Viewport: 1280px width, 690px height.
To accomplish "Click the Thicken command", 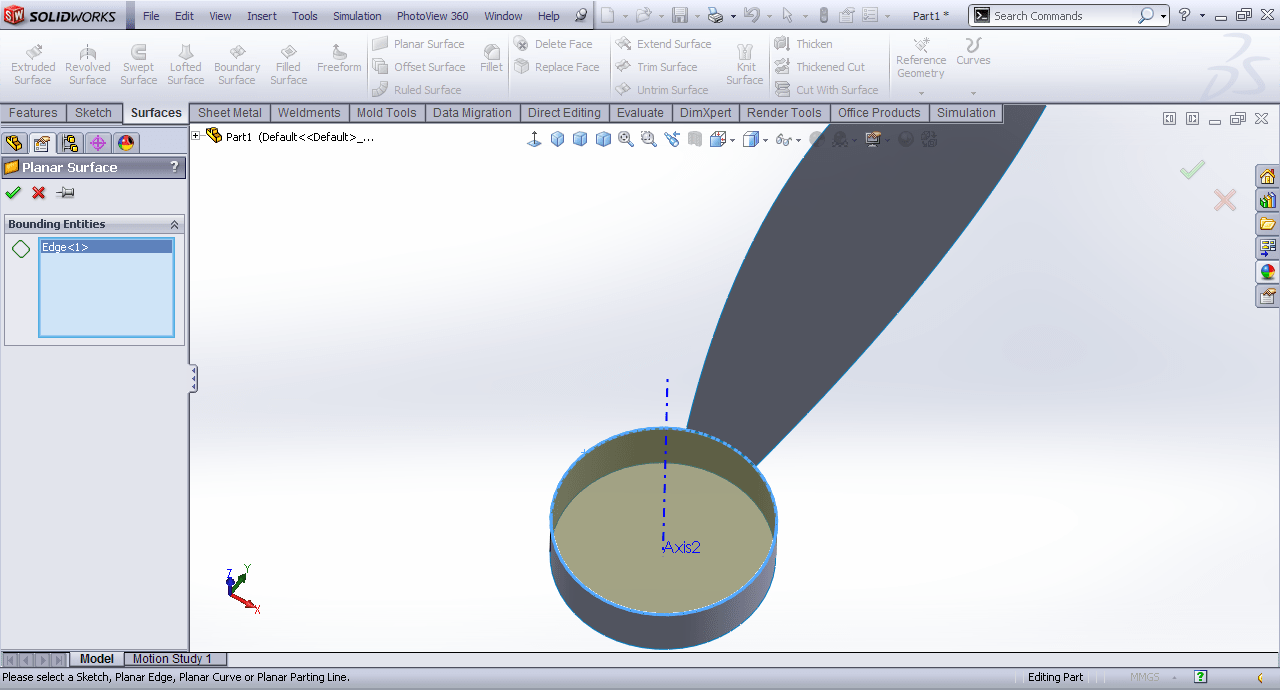I will coord(803,44).
